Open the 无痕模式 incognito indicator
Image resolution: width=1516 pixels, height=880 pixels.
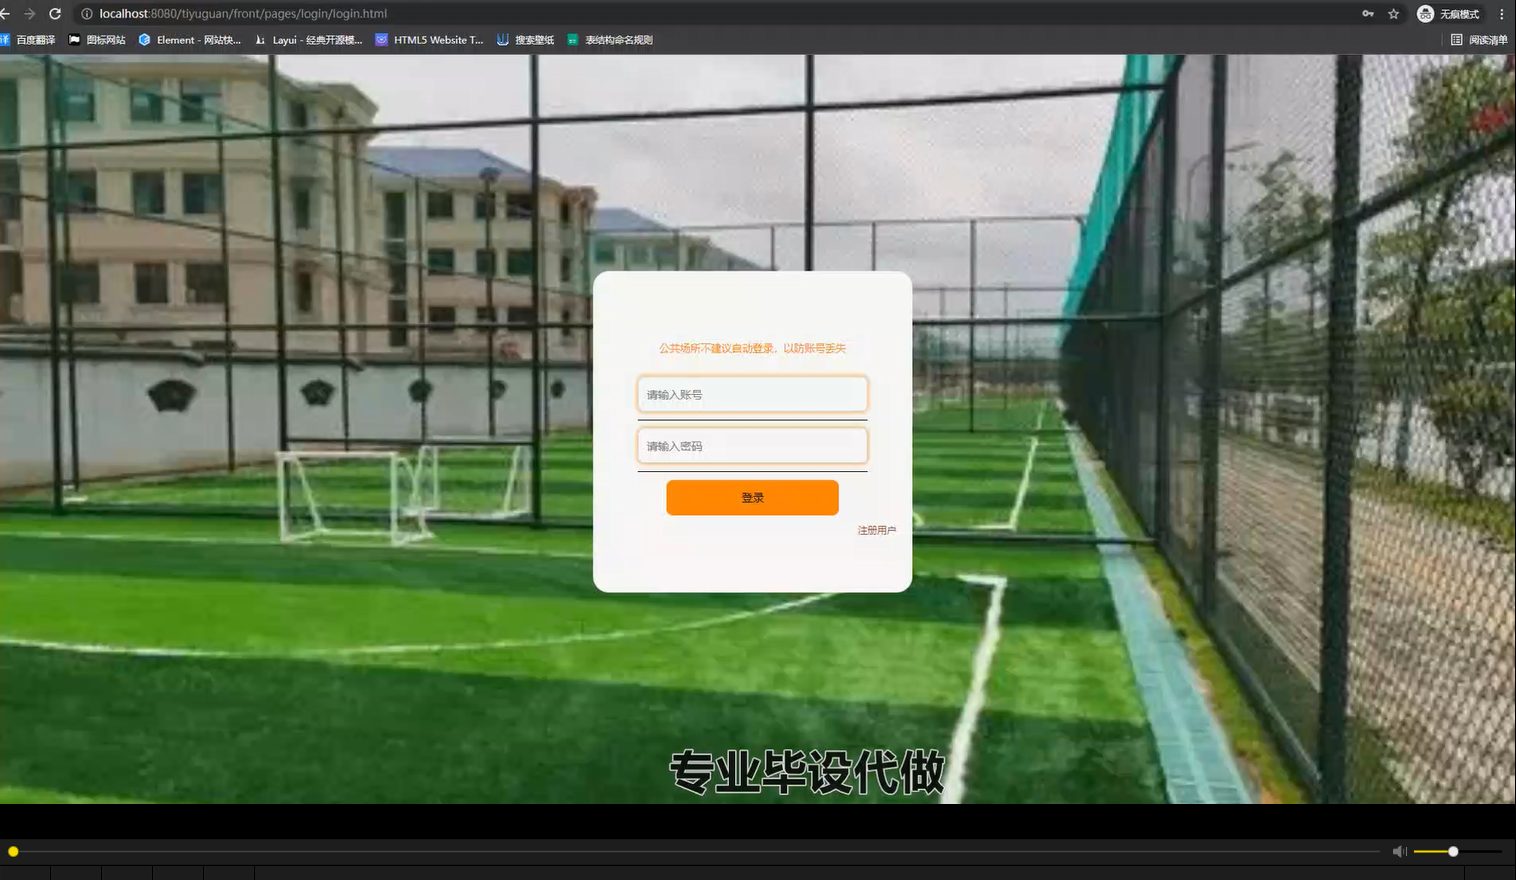click(x=1449, y=14)
